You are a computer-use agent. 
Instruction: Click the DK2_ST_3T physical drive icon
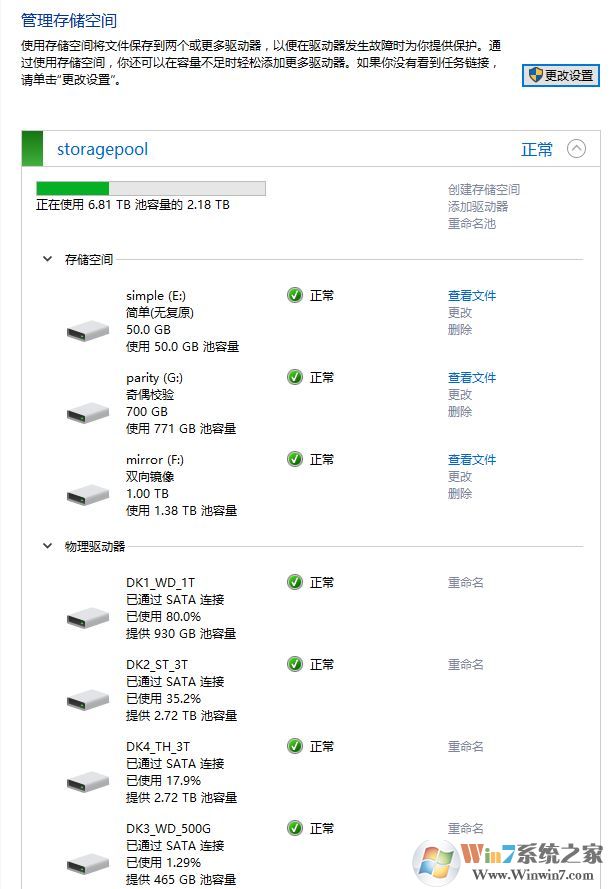coord(86,699)
